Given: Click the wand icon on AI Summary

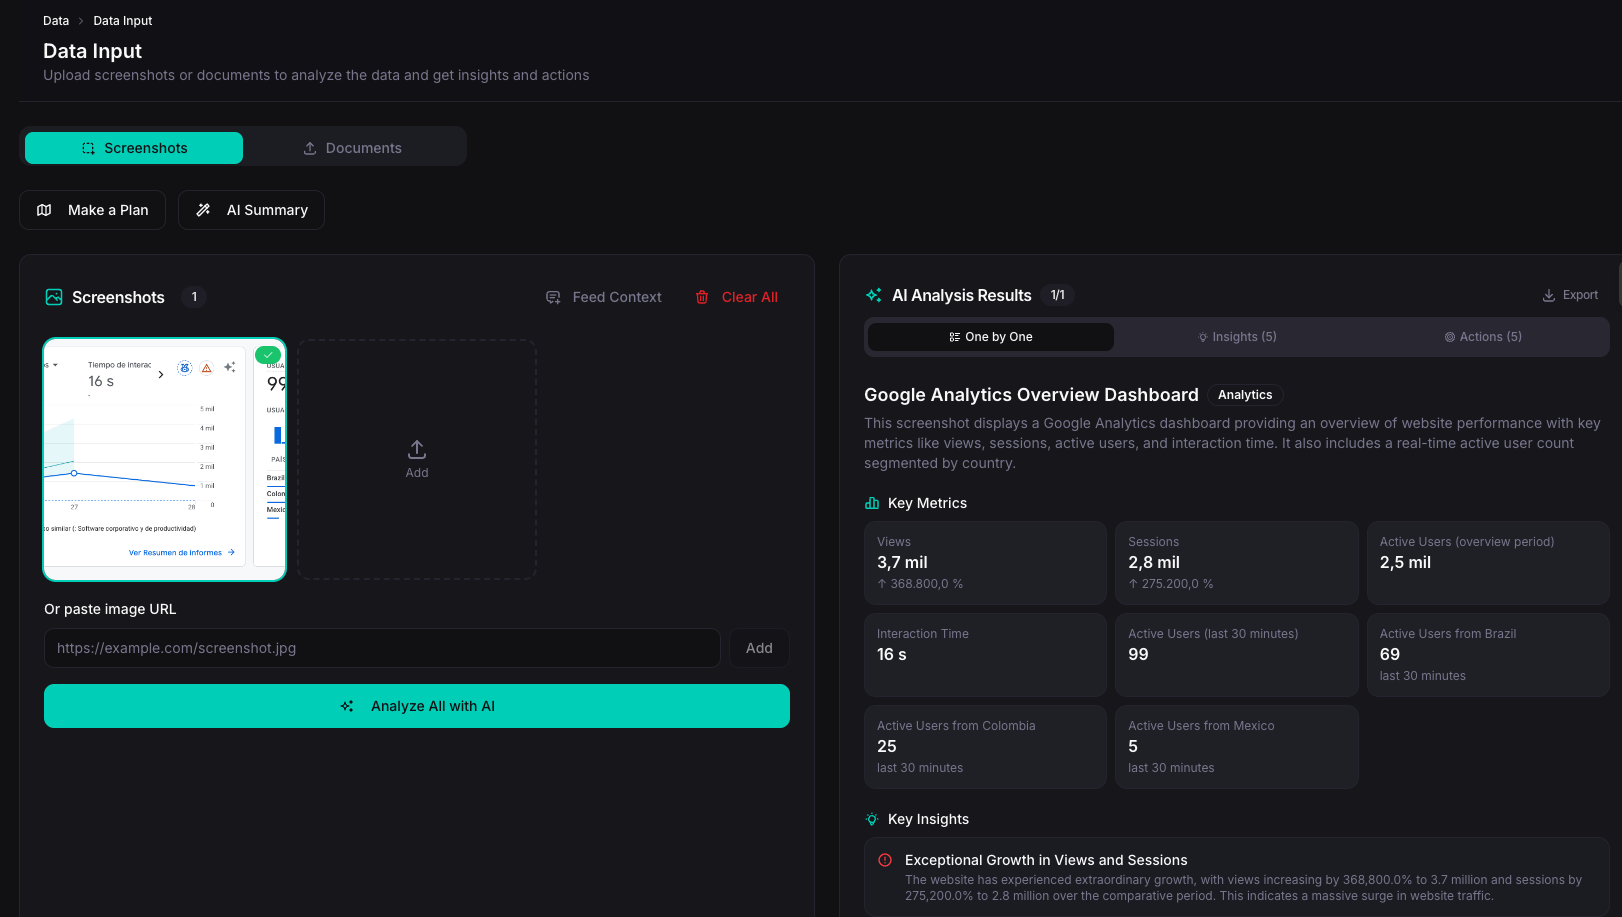Looking at the screenshot, I should coord(203,210).
